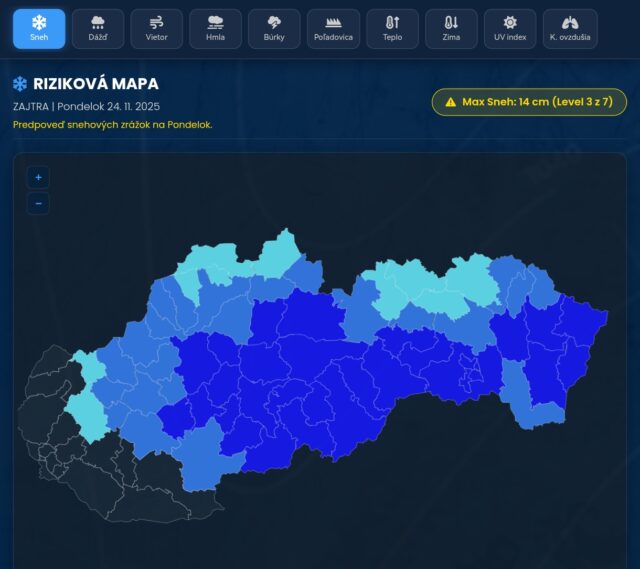Image resolution: width=640 pixels, height=569 pixels.
Task: Open K. ovzdušia air quality tab
Action: pos(570,29)
